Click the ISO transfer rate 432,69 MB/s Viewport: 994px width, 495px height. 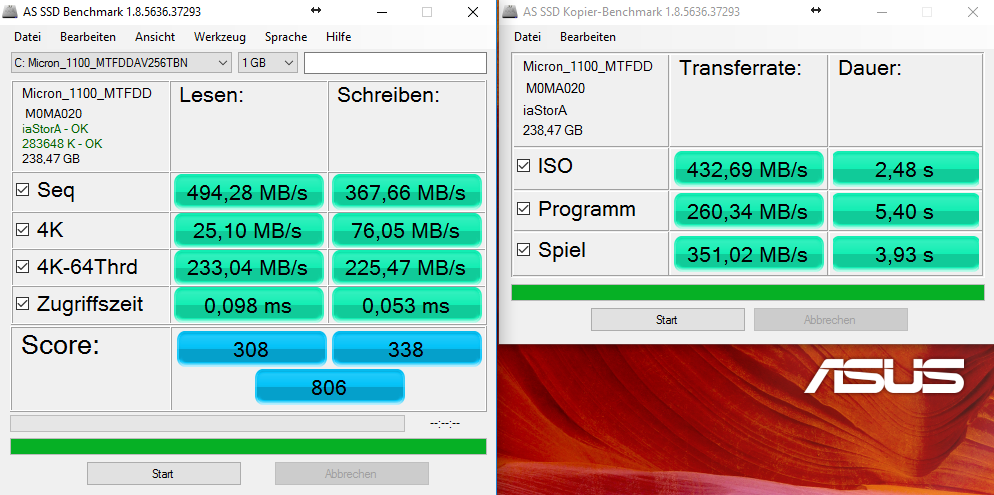click(x=749, y=169)
